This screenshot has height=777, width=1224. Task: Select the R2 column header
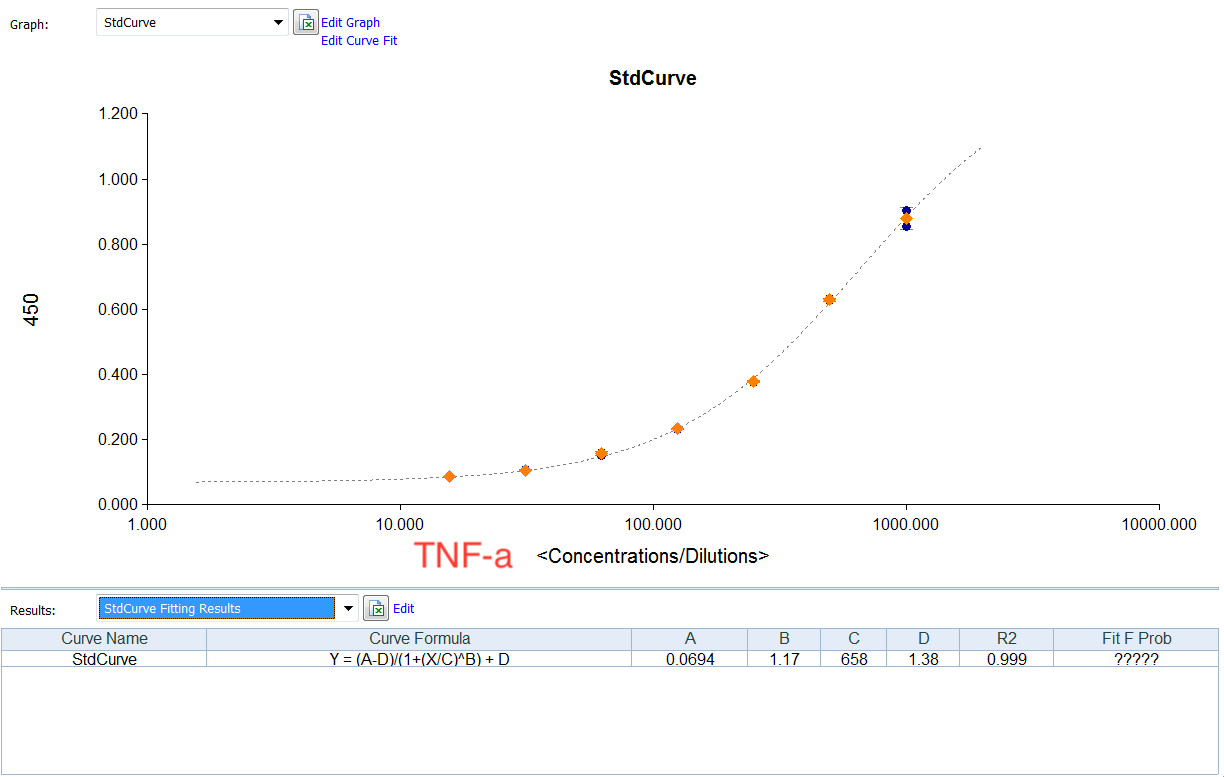[1006, 639]
